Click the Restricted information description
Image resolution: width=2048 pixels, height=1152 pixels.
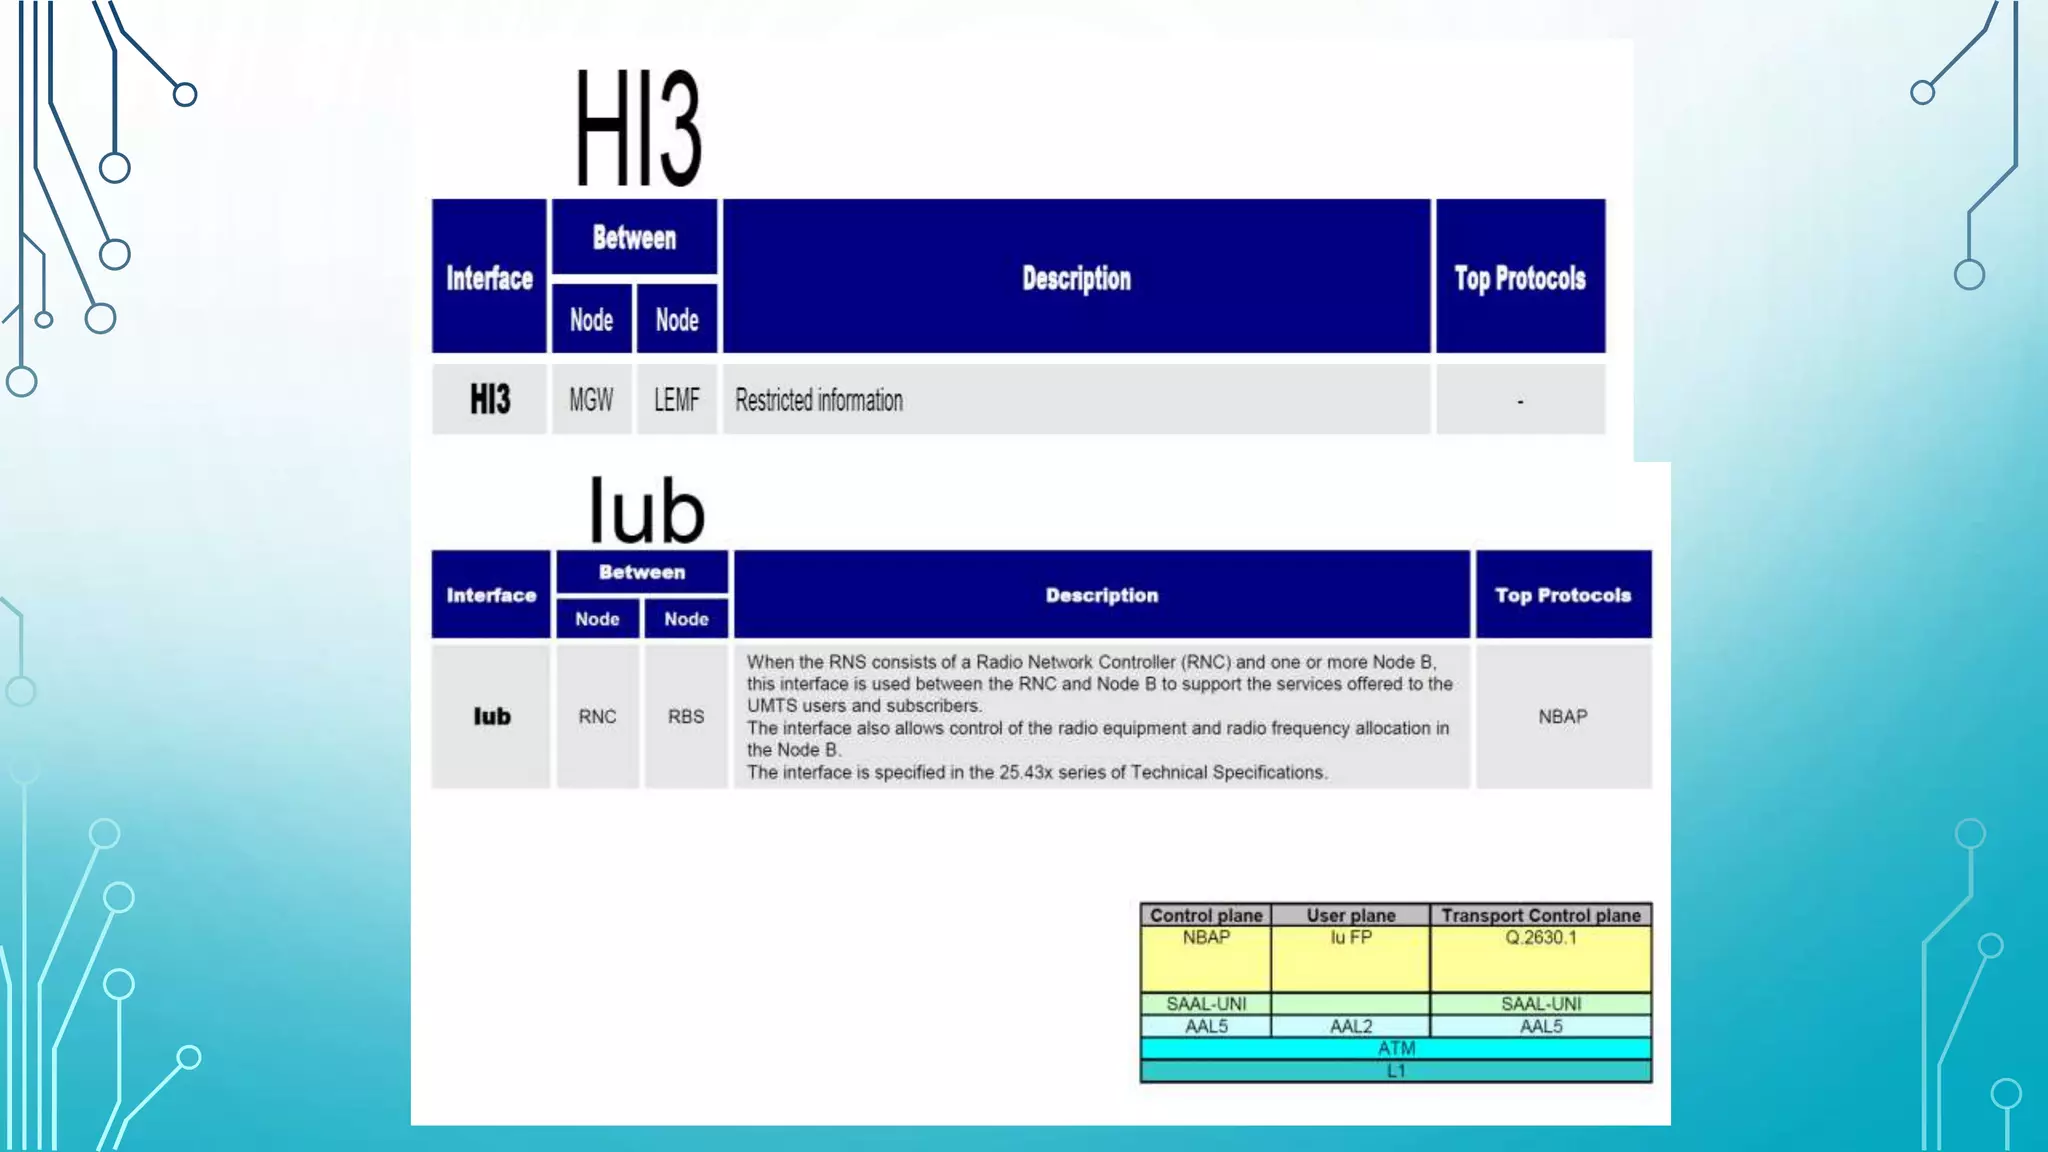(x=819, y=400)
